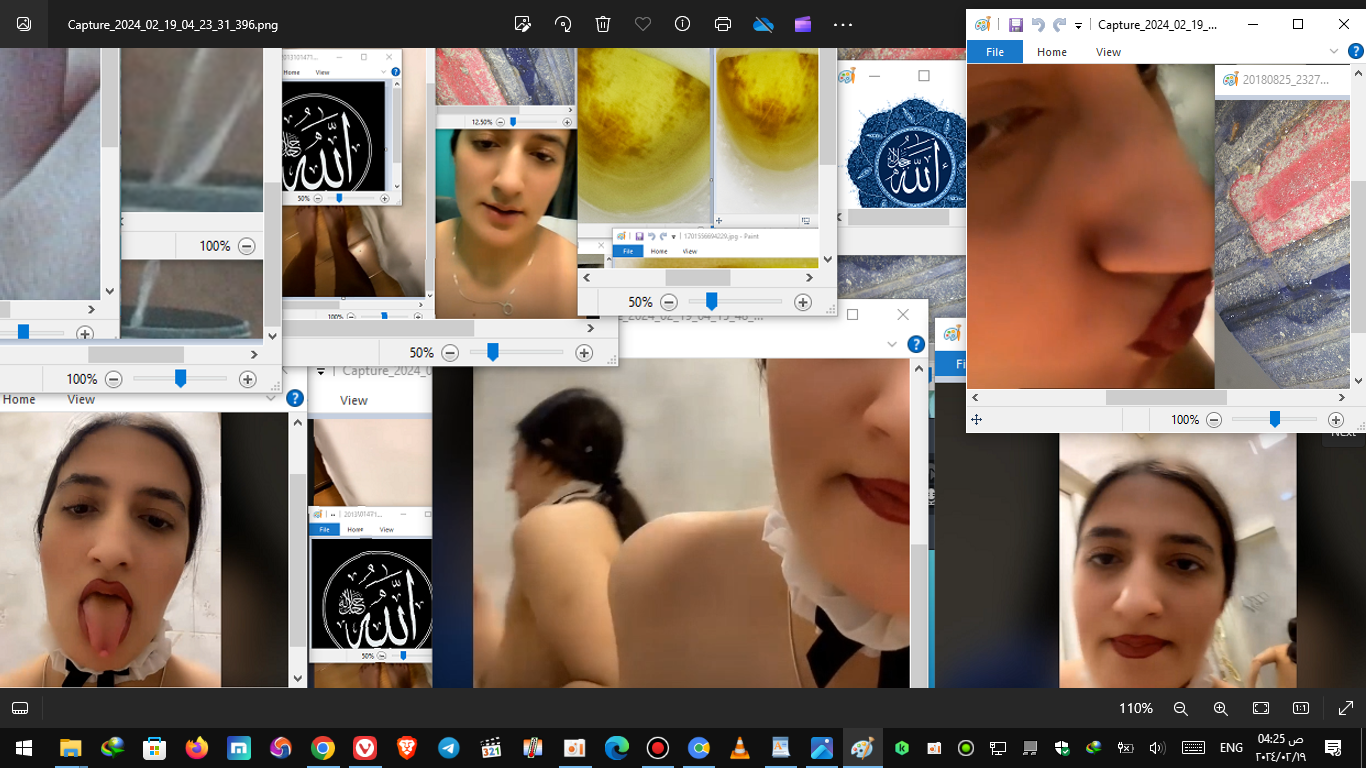The height and width of the screenshot is (768, 1366).
Task: Click the Paint zoom slider at 100%
Action: click(1274, 420)
